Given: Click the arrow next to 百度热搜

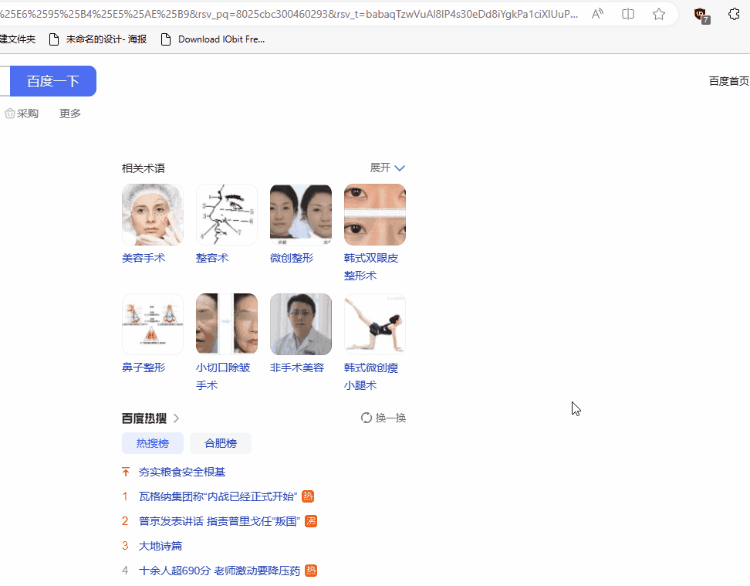Looking at the screenshot, I should coord(176,418).
